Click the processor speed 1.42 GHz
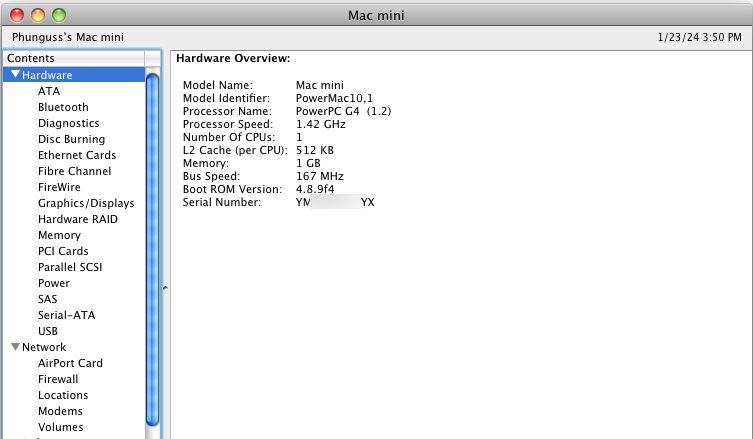Viewport: 753px width, 439px height. 321,124
